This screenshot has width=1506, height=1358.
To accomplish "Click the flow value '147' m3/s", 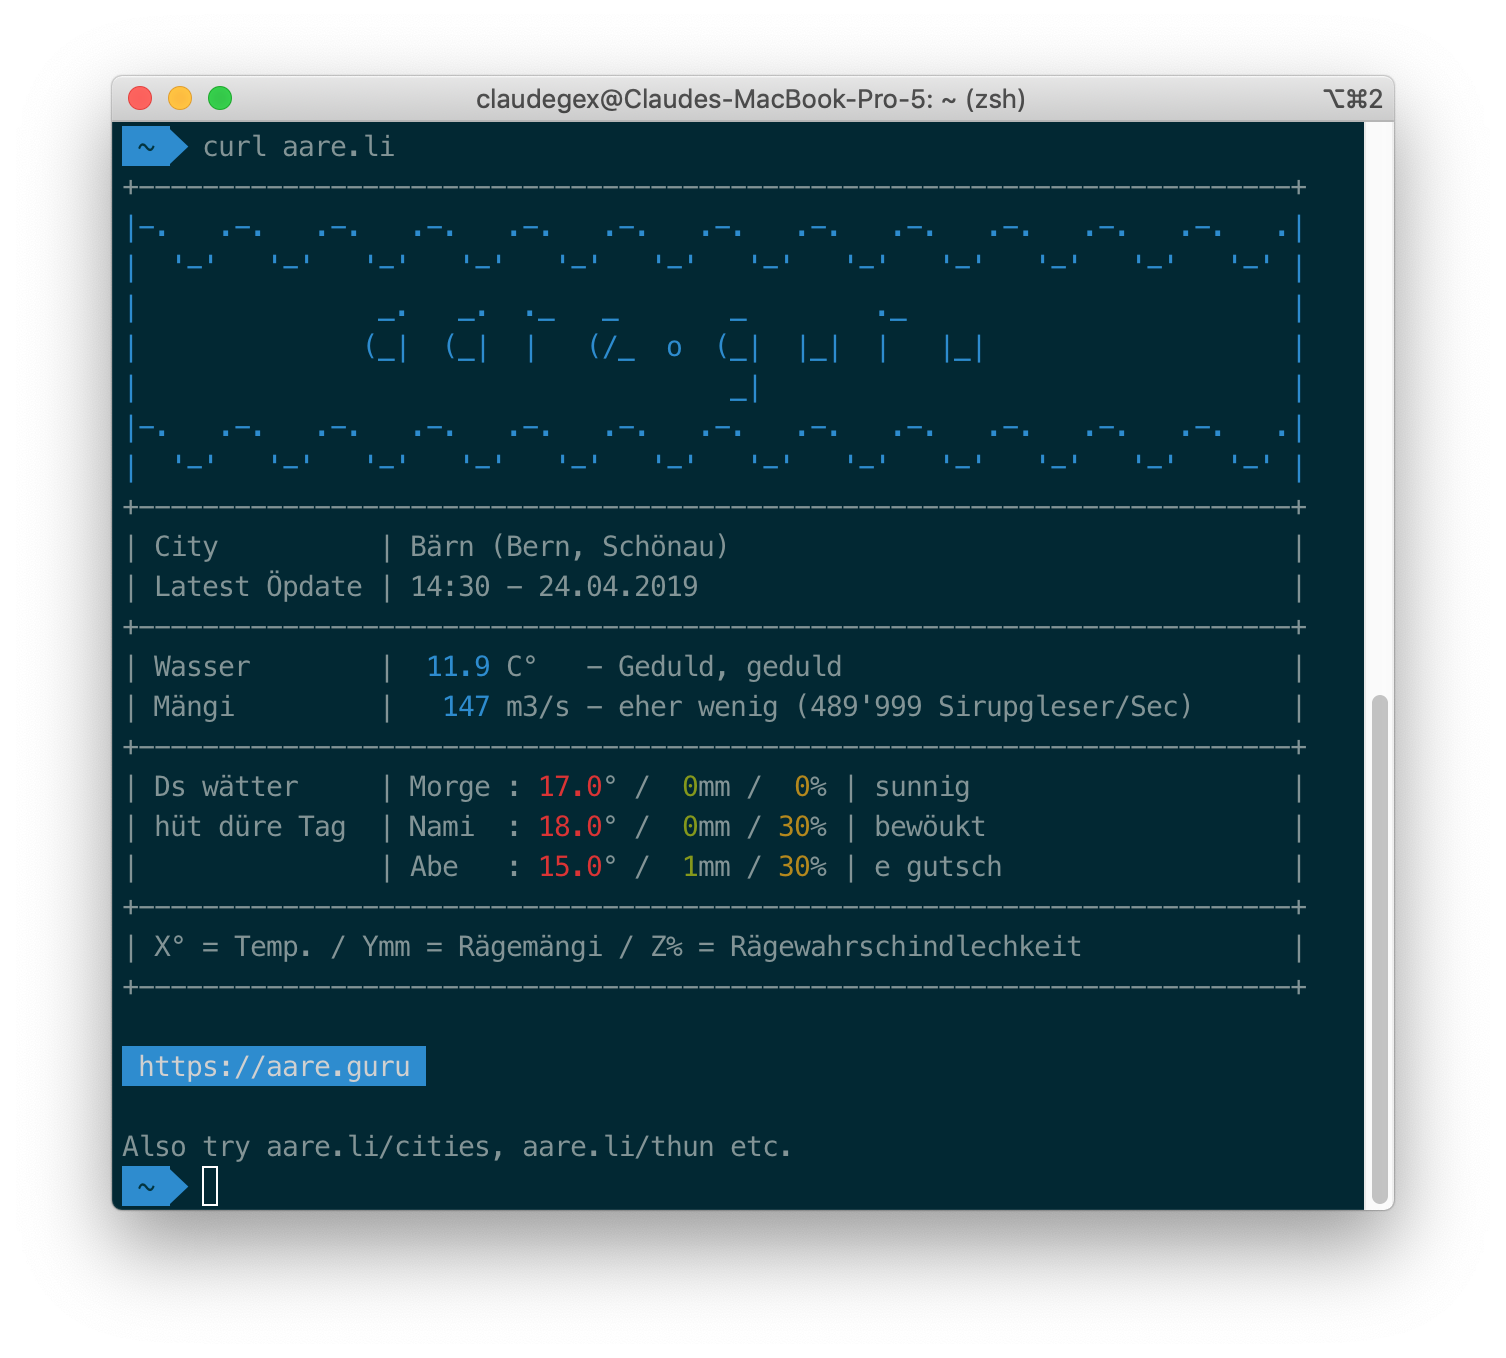I will (466, 707).
